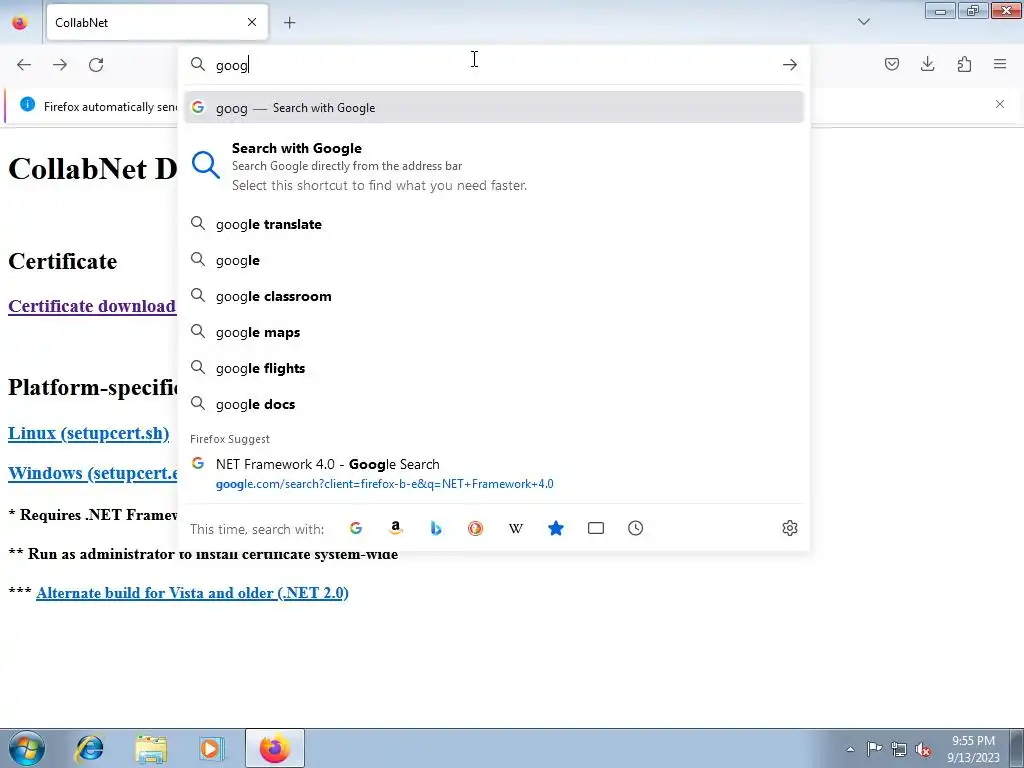The image size is (1024, 768).
Task: Choose the plain 'google' suggestion
Action: click(x=494, y=260)
